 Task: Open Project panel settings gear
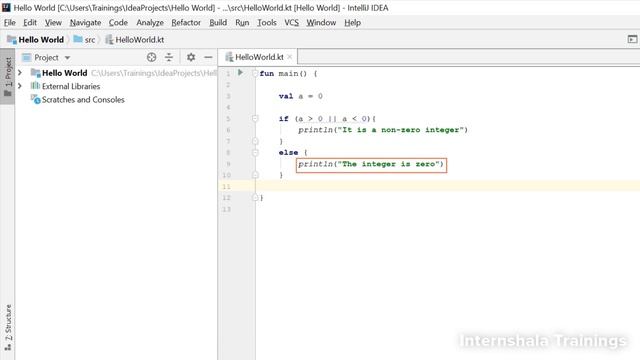191,58
